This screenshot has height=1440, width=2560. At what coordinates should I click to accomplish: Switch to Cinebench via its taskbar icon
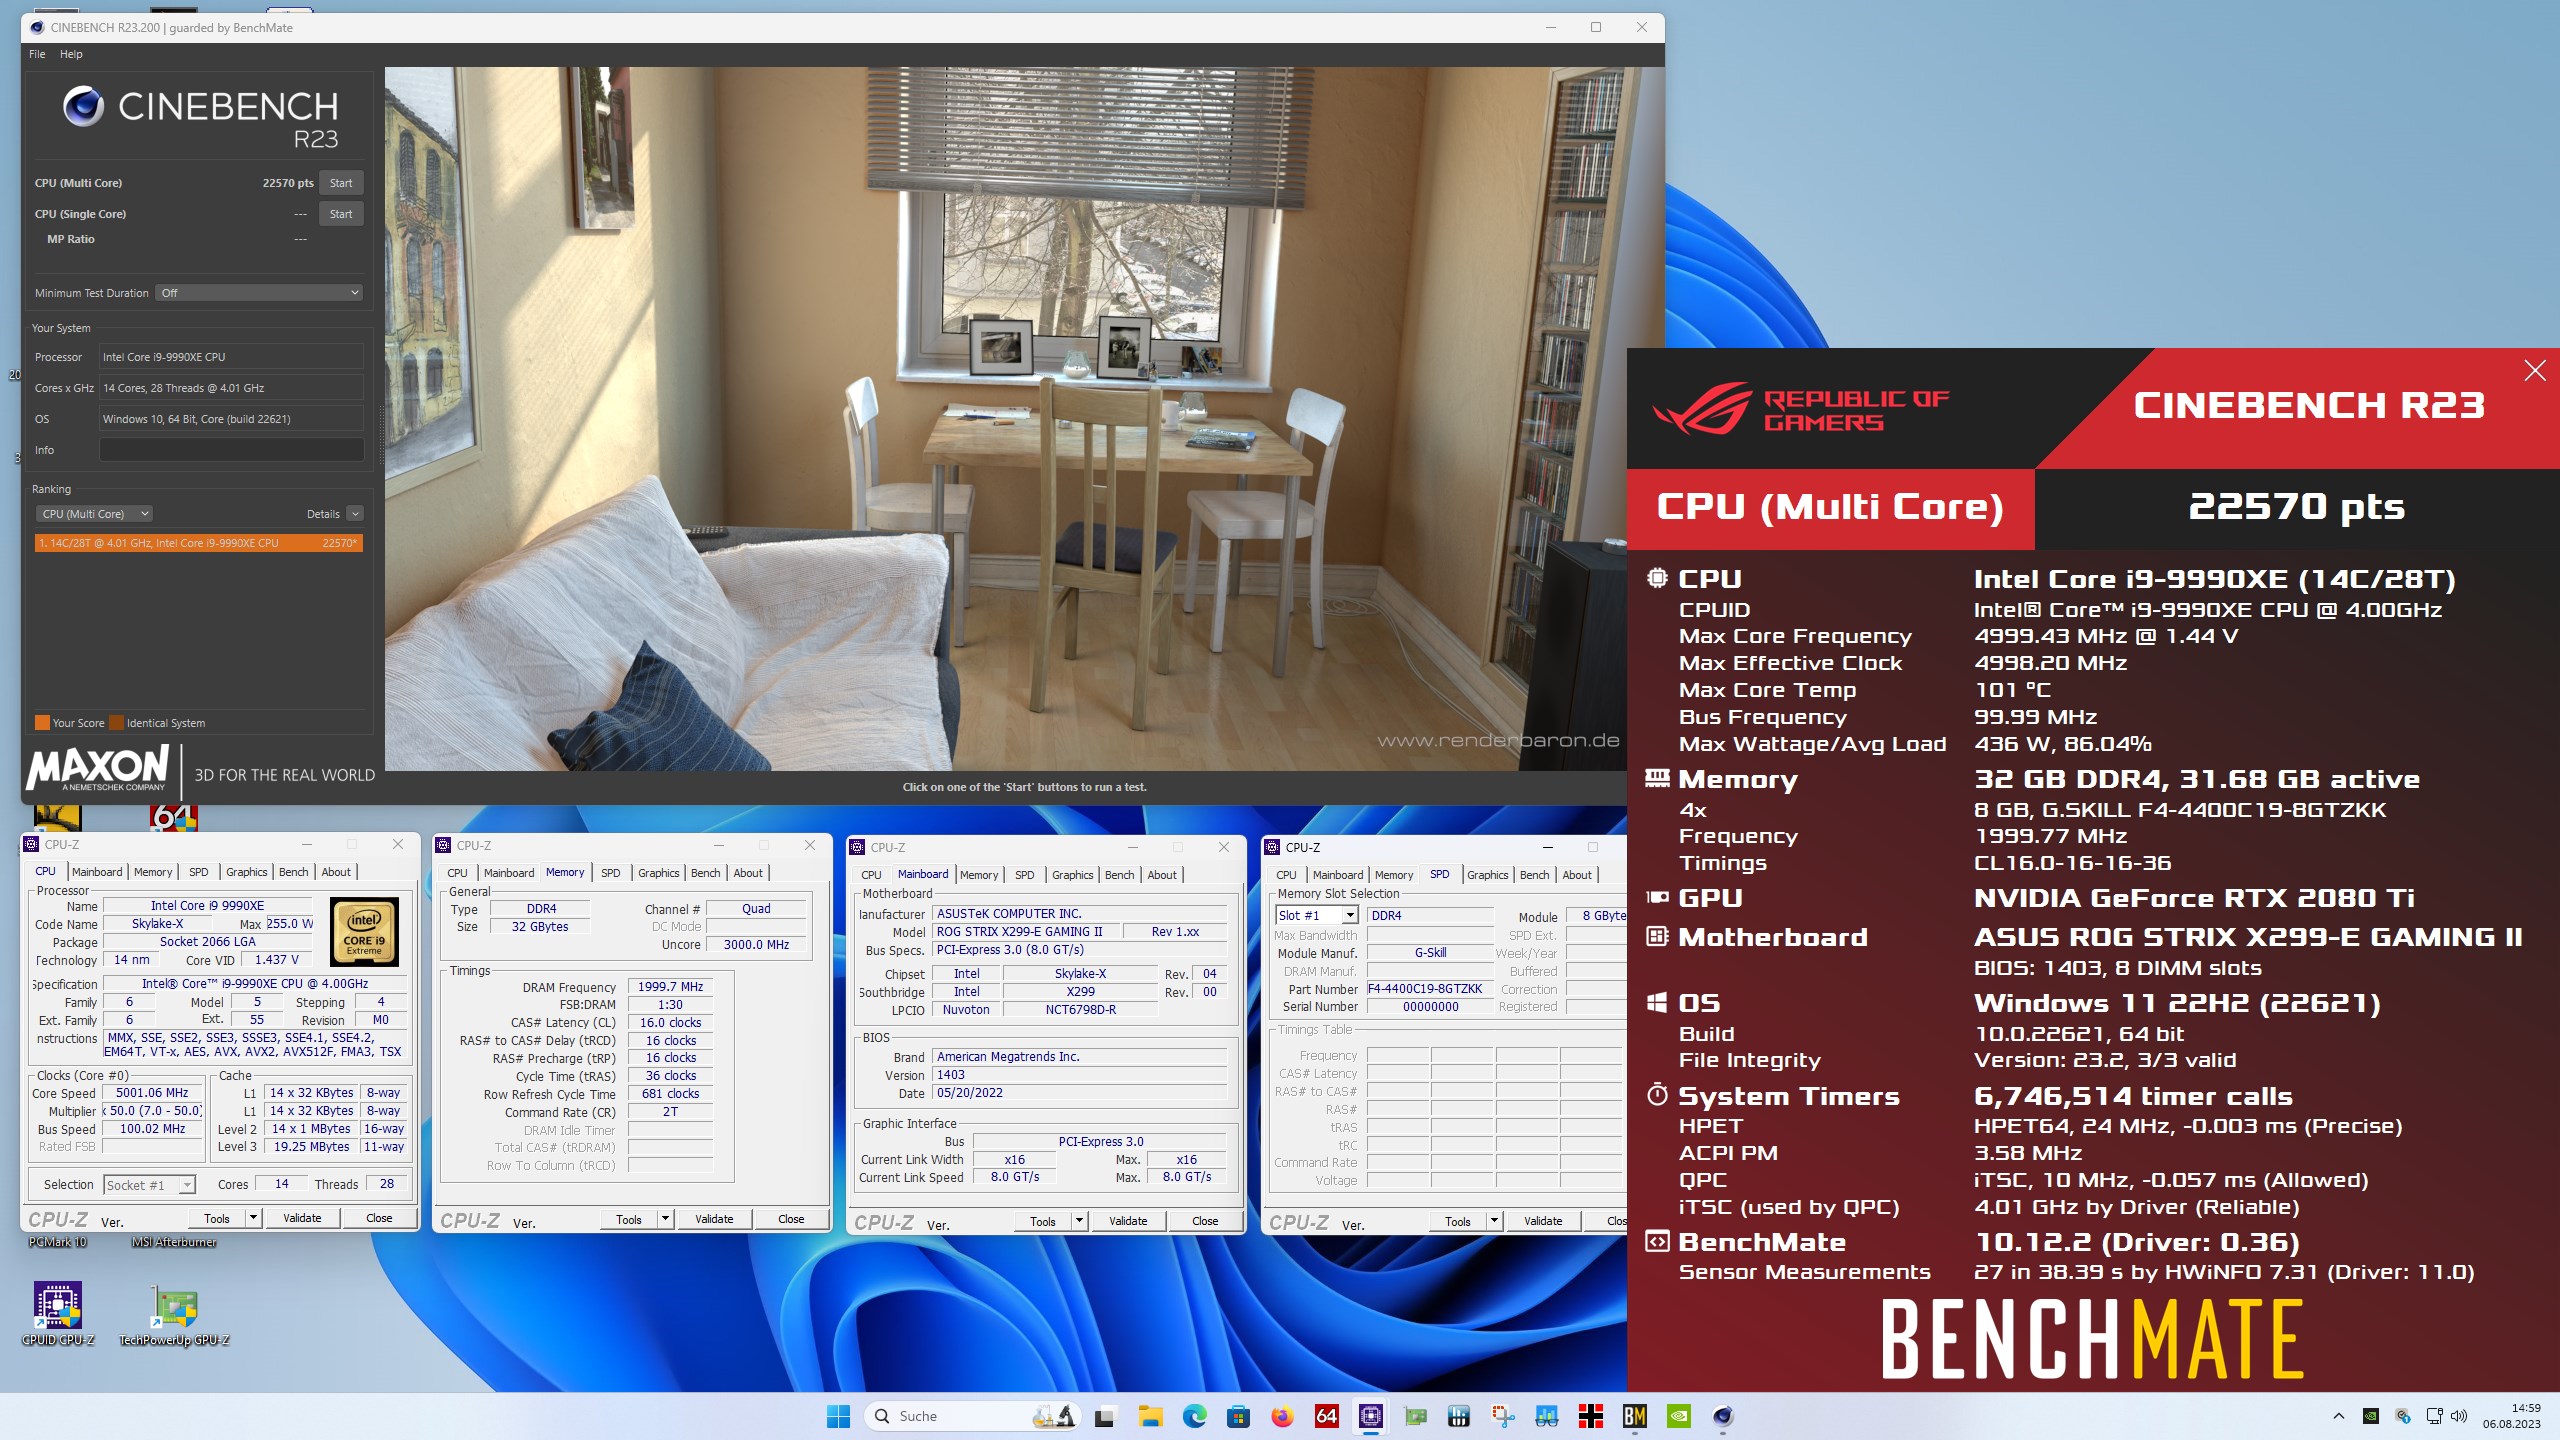1722,1416
